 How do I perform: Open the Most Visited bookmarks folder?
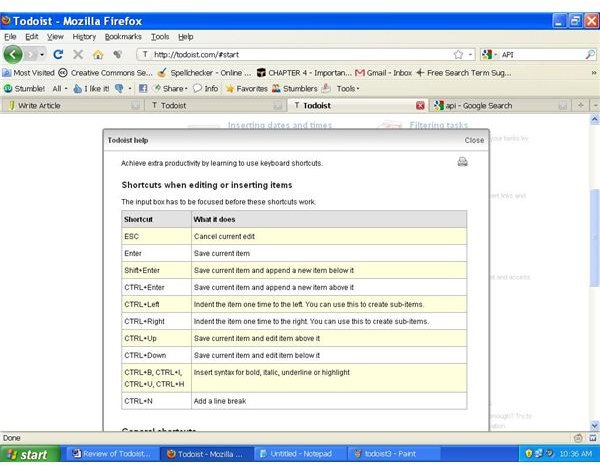click(x=28, y=73)
